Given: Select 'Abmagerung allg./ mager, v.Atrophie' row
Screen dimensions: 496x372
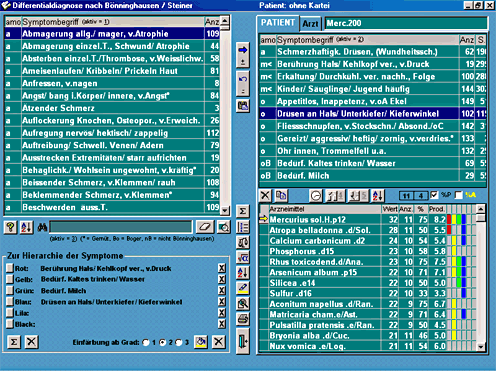Looking at the screenshot, I should coord(112,34).
